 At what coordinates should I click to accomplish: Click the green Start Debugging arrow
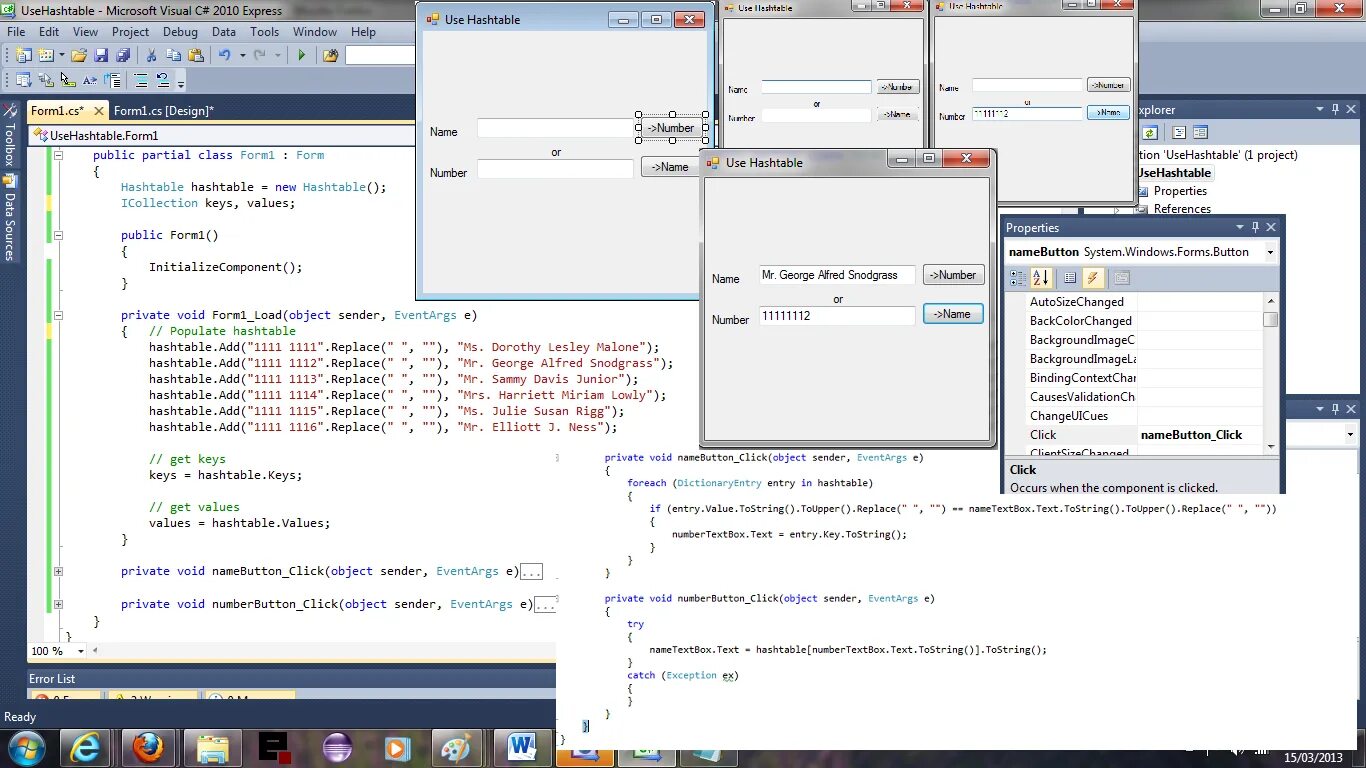click(x=301, y=55)
